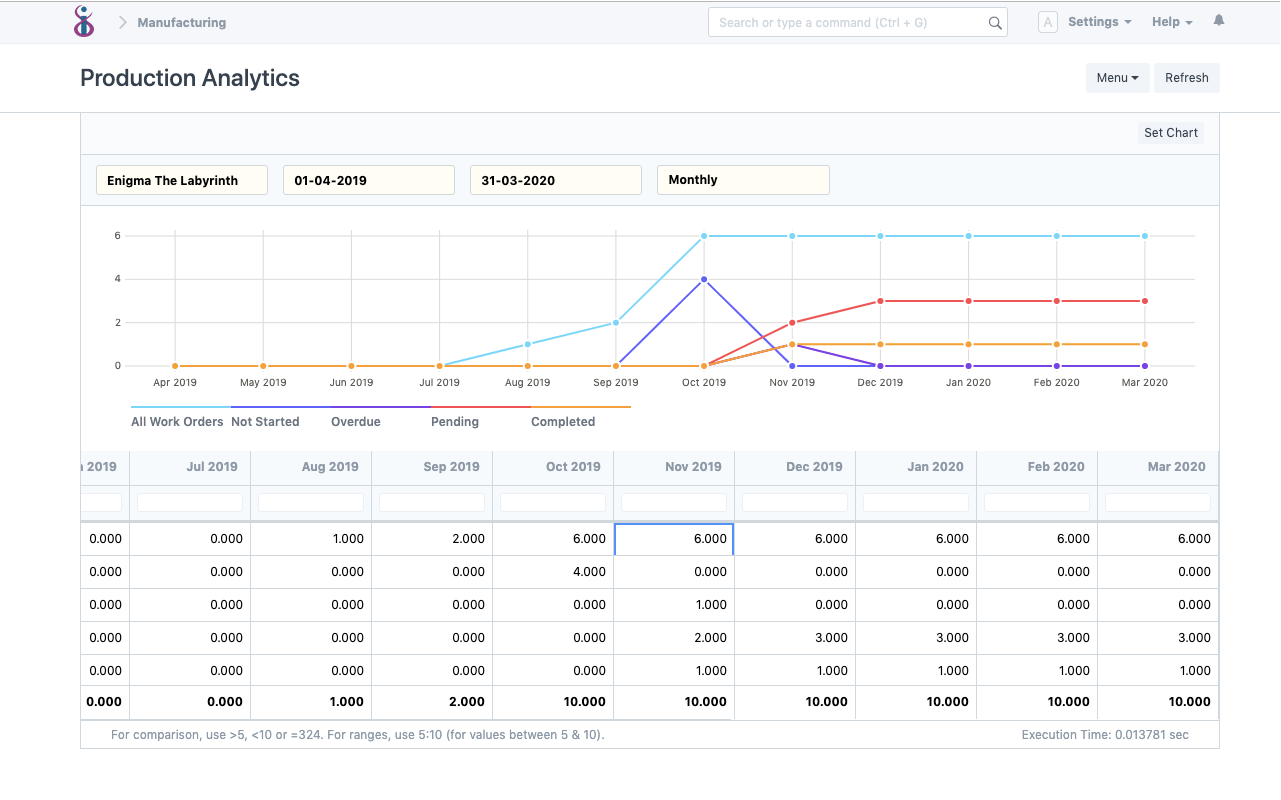Toggle the All Work Orders series in legend
The height and width of the screenshot is (800, 1281).
click(177, 421)
